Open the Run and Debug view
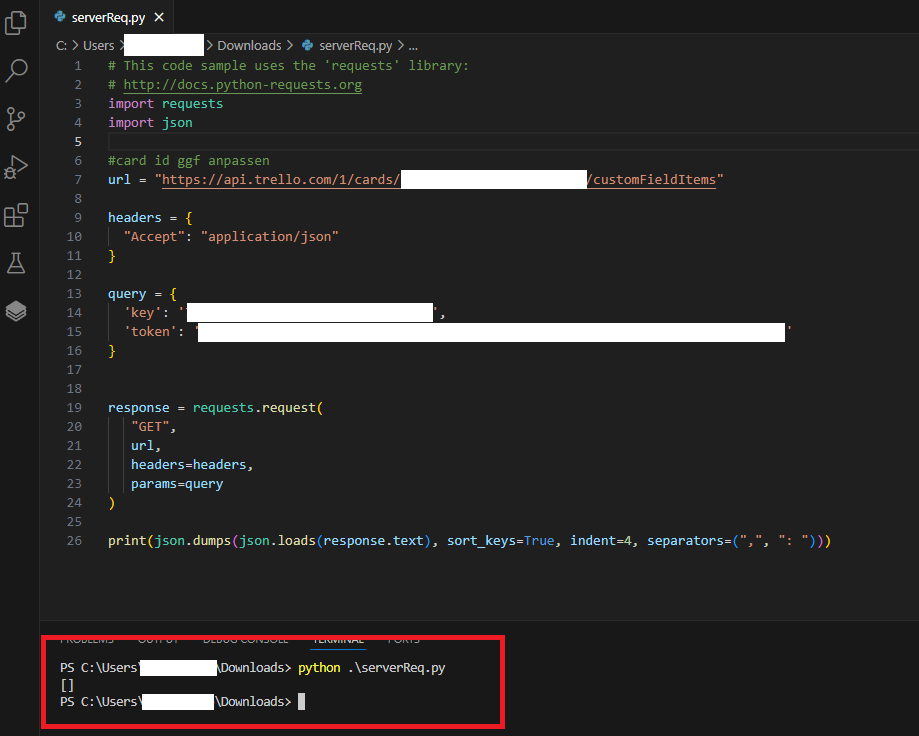 [x=16, y=167]
